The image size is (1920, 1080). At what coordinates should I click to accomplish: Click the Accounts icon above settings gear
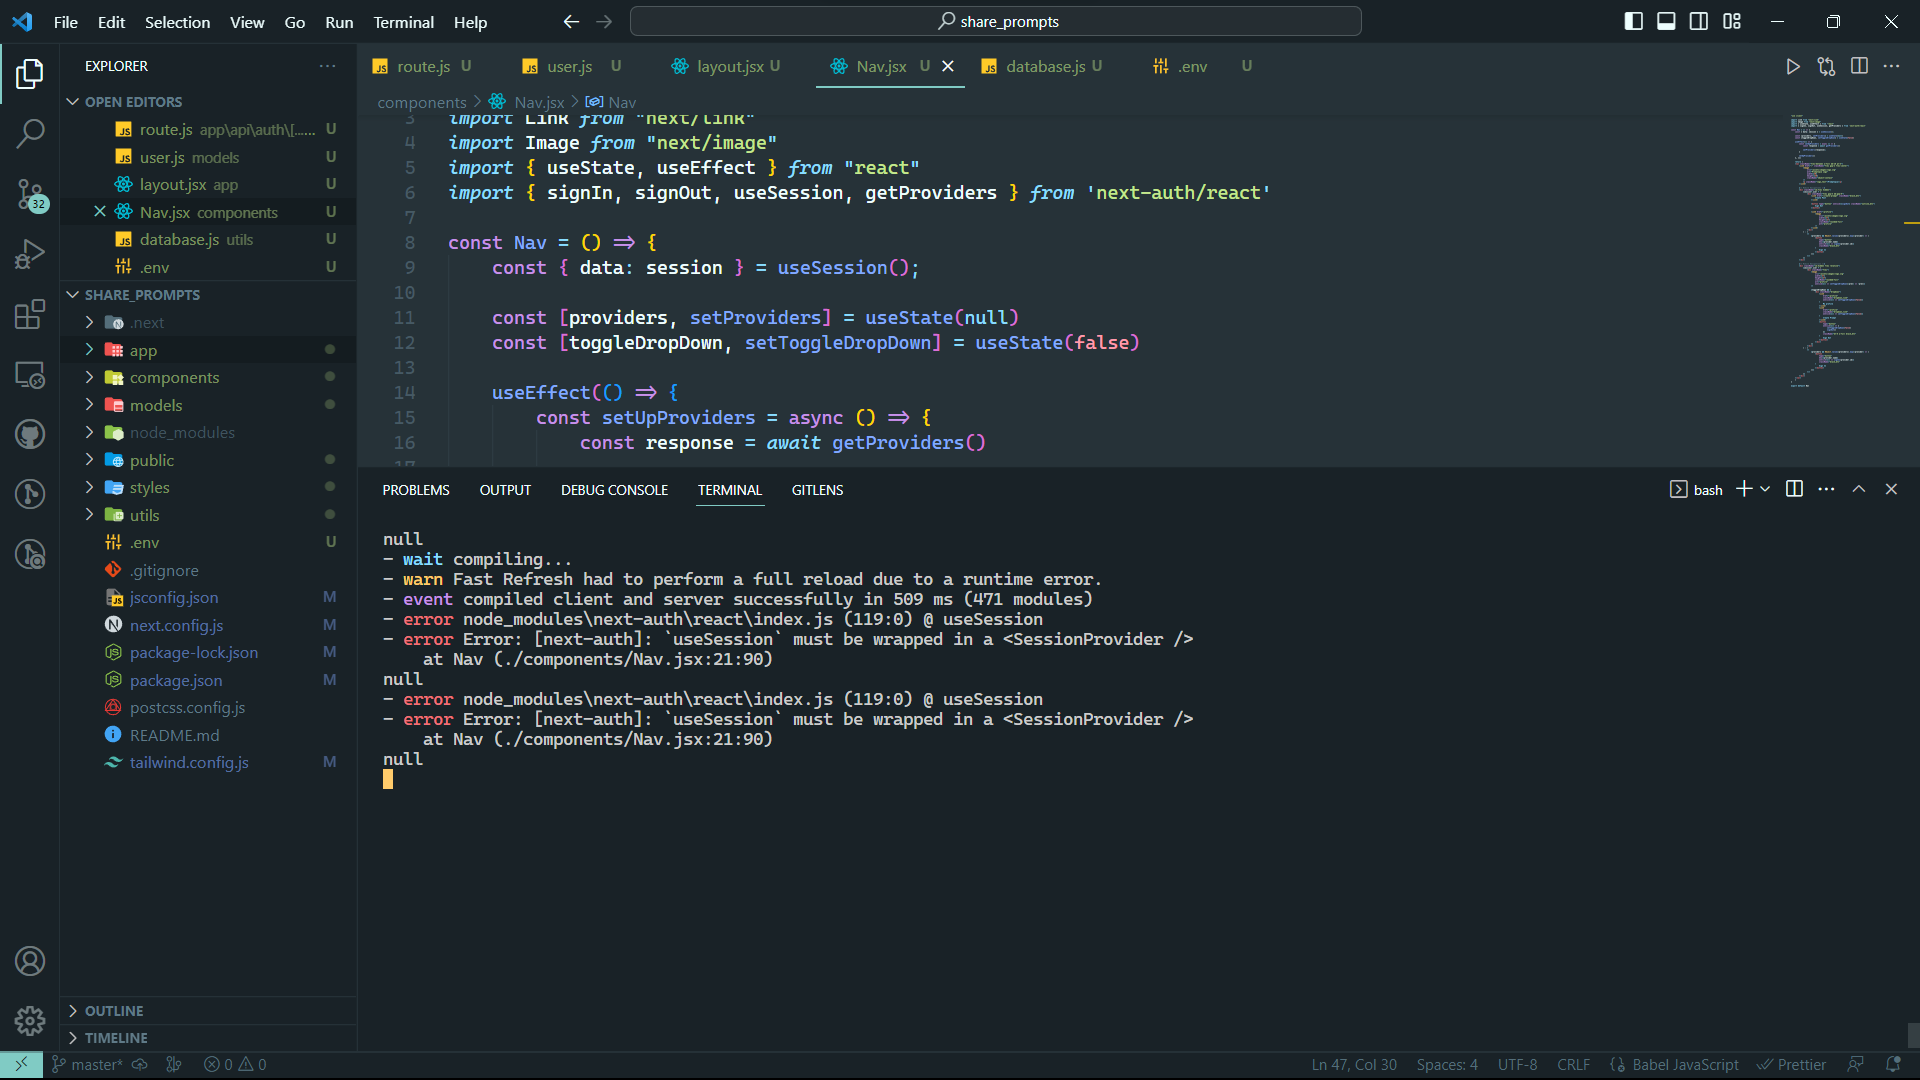30,961
